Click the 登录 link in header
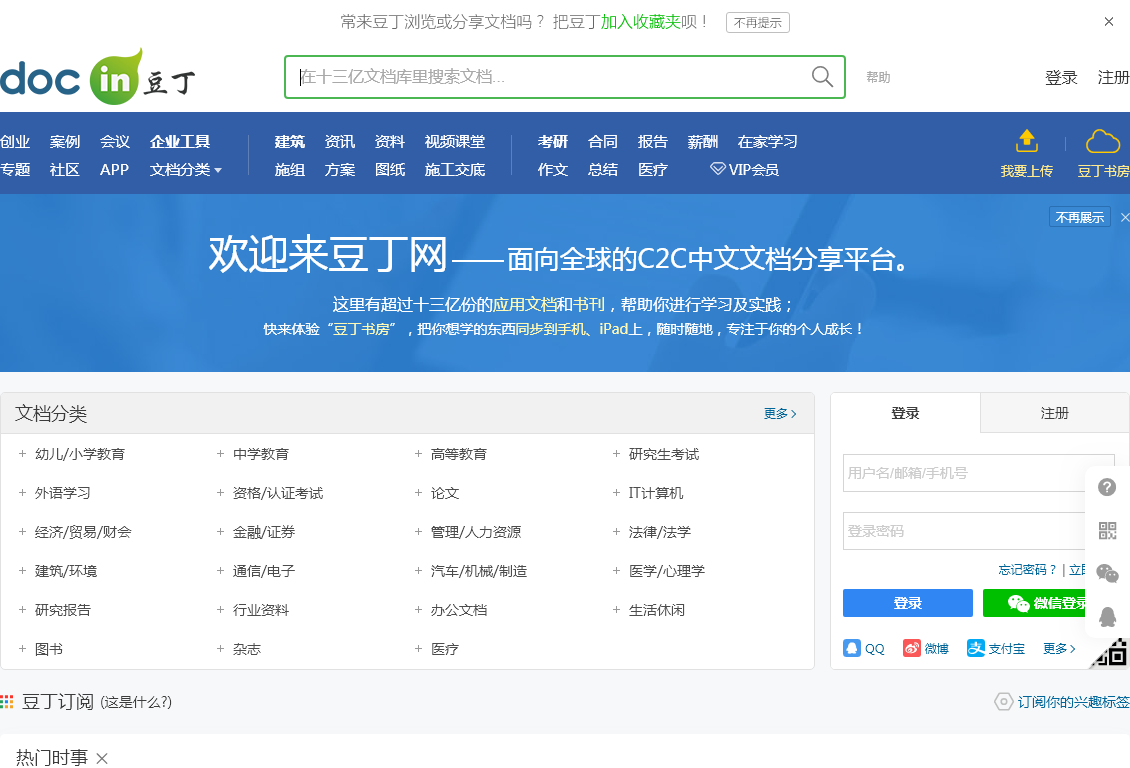Viewport: 1130px width, 768px height. click(1061, 77)
